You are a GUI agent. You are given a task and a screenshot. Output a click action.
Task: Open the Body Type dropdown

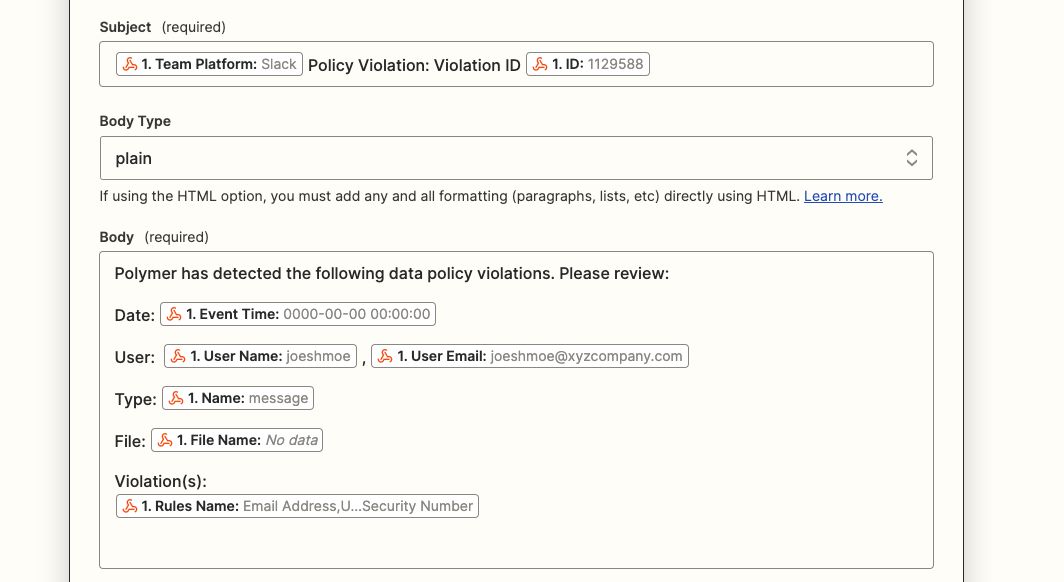tap(516, 158)
